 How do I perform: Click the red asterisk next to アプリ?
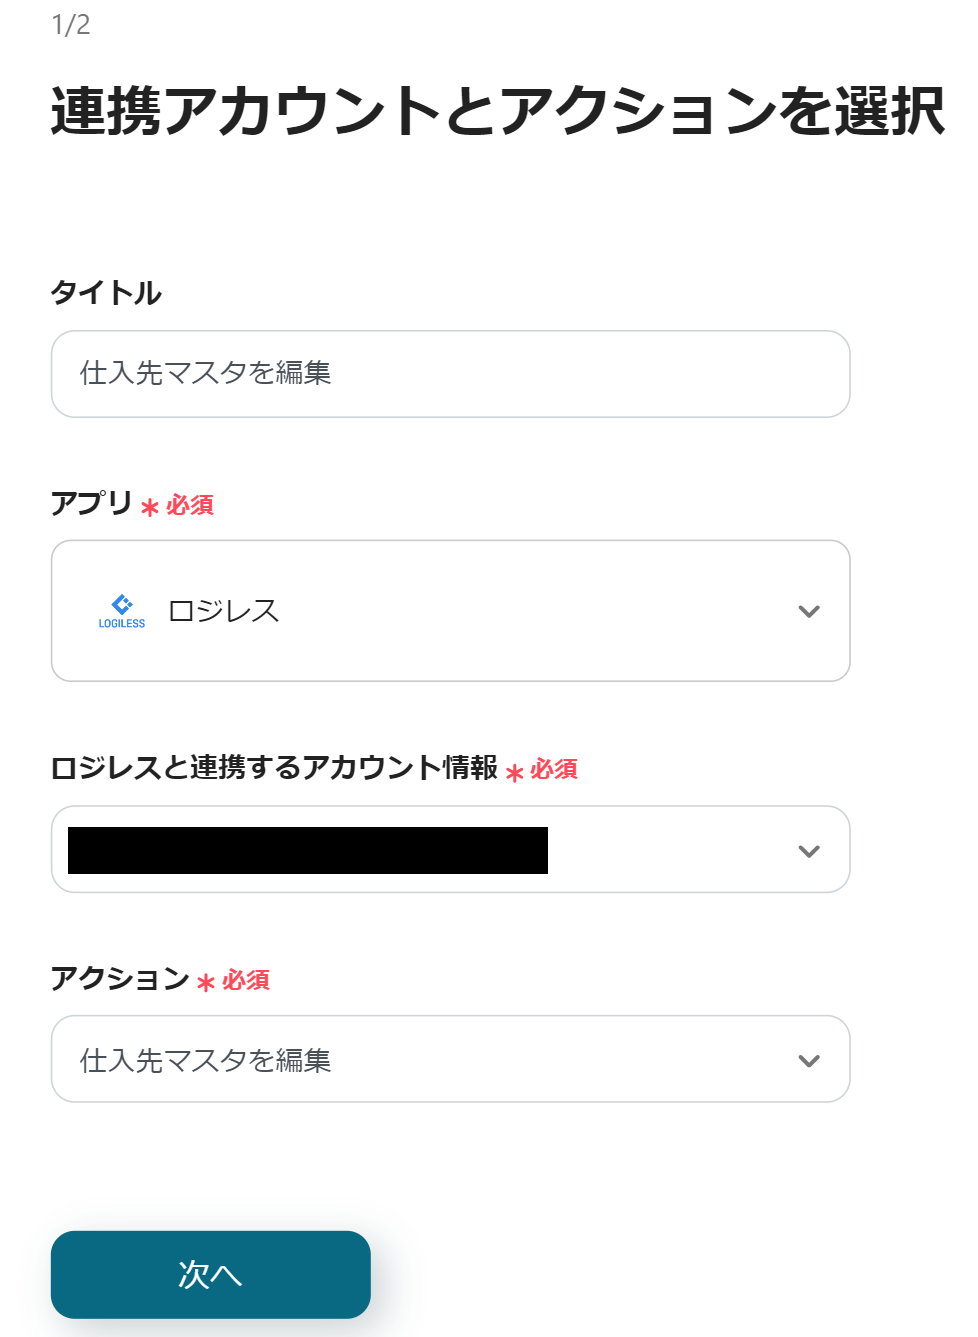(150, 508)
